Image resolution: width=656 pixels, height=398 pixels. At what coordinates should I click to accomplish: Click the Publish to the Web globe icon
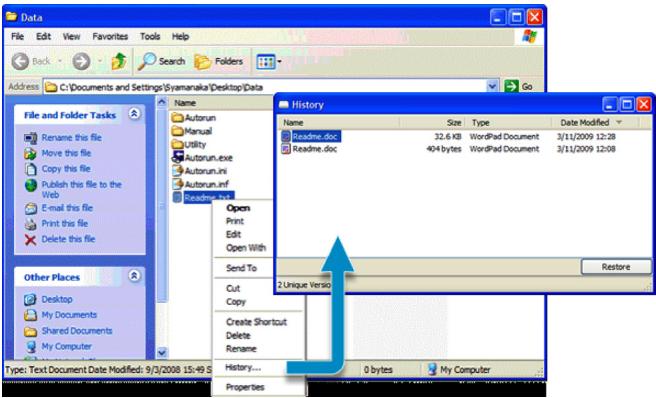tap(31, 185)
